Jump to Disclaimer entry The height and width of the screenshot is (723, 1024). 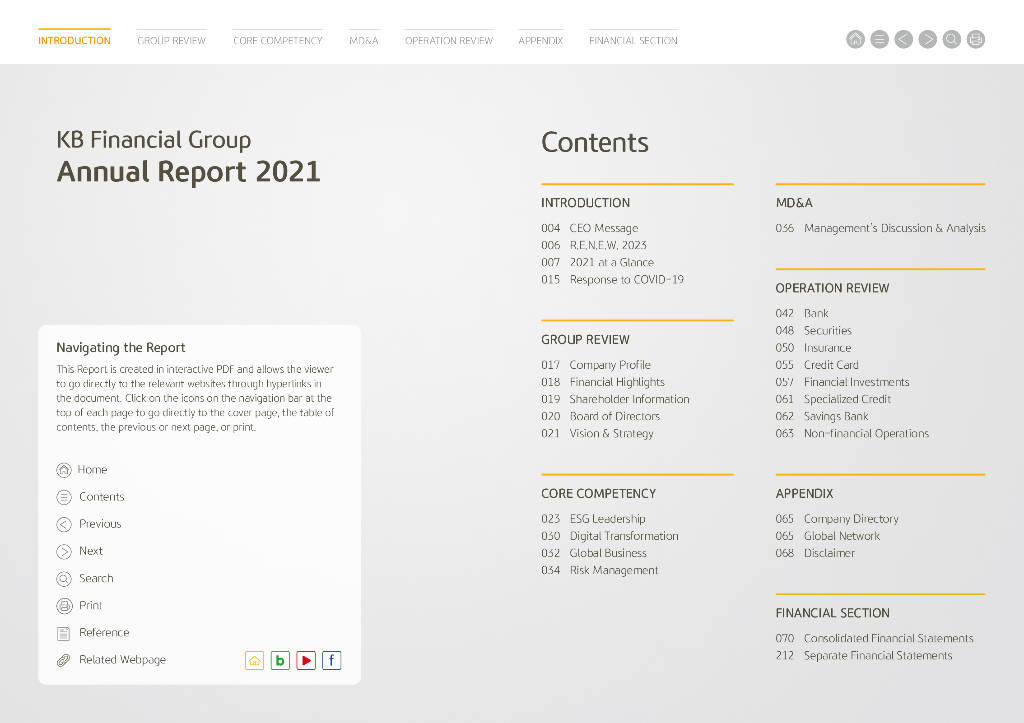tap(815, 553)
